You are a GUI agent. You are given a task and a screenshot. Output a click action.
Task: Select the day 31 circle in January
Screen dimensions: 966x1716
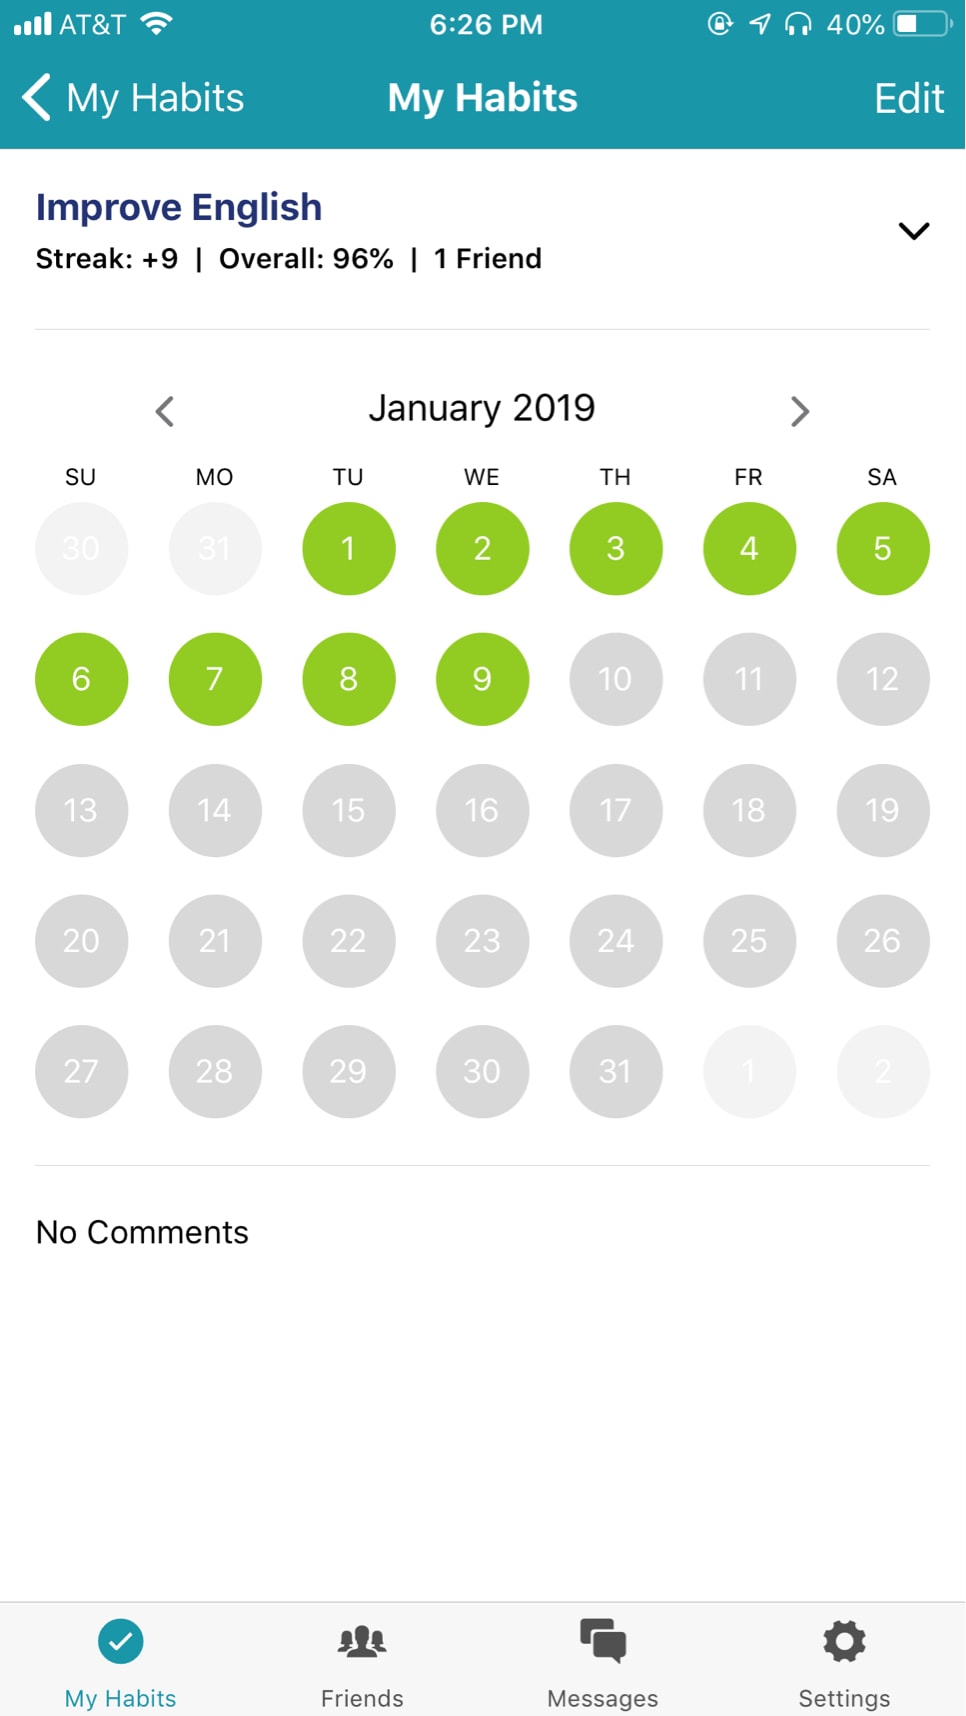(616, 1071)
